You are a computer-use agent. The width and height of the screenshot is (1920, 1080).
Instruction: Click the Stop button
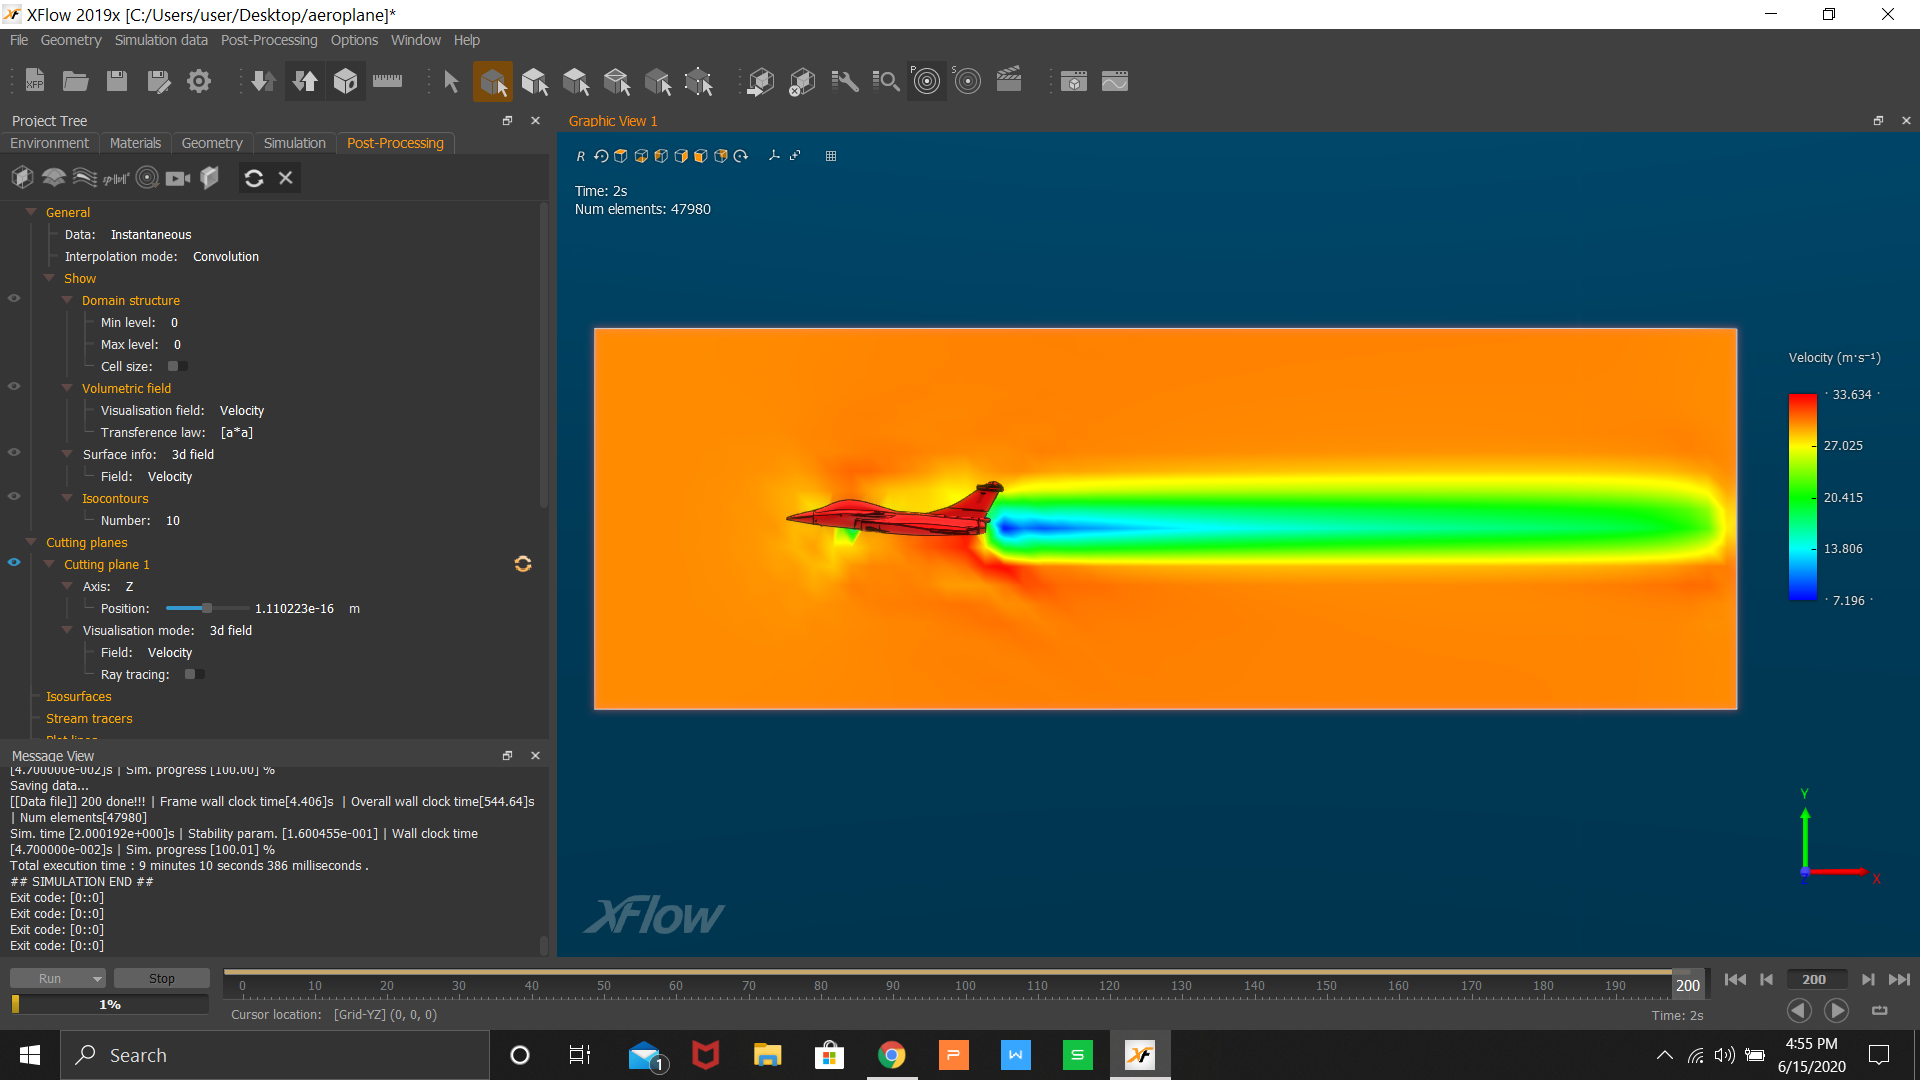click(x=161, y=979)
